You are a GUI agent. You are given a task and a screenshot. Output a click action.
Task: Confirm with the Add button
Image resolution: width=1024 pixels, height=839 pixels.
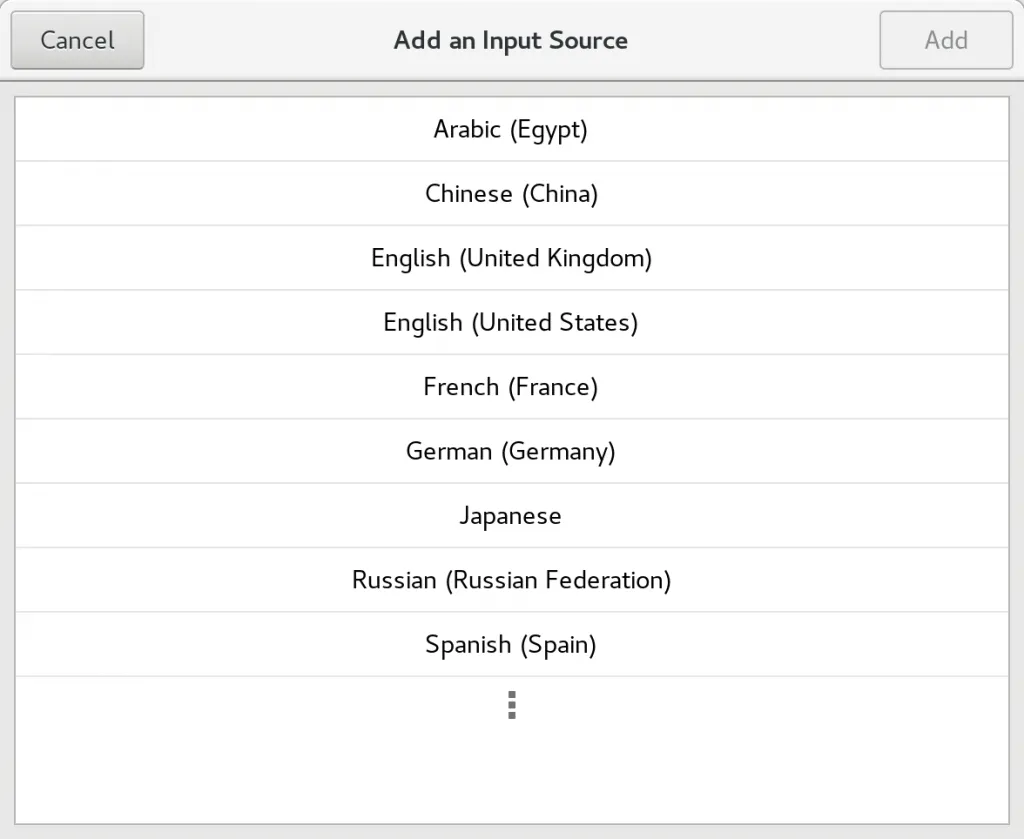945,40
